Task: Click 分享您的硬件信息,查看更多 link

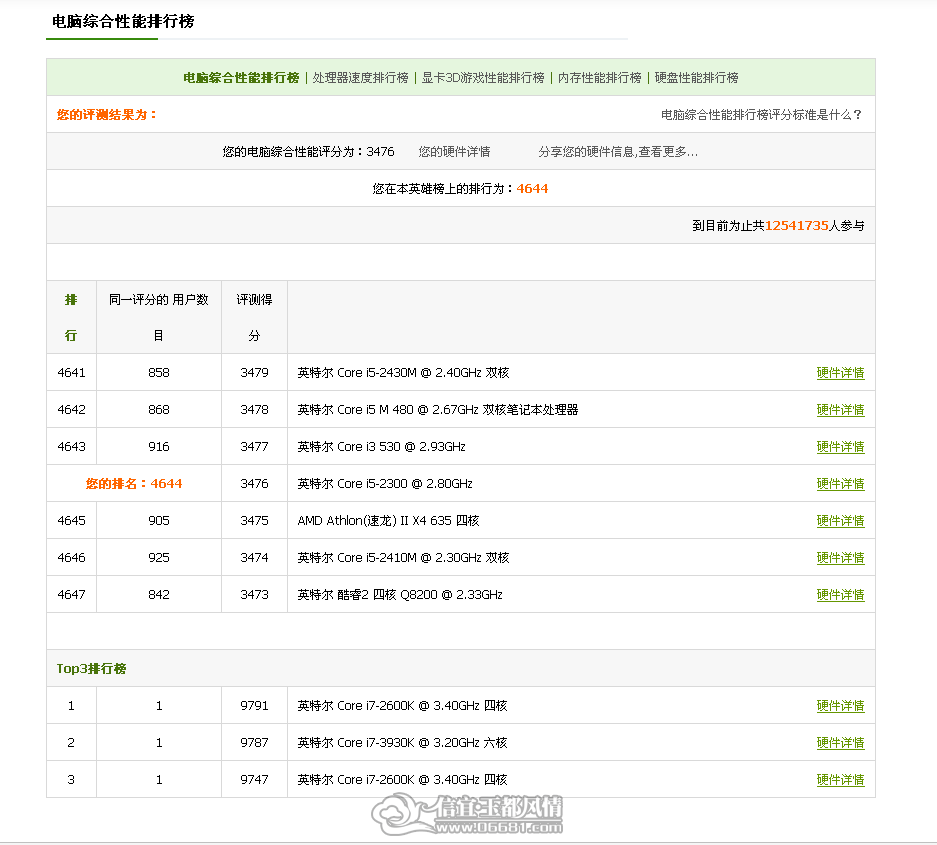Action: click(618, 152)
